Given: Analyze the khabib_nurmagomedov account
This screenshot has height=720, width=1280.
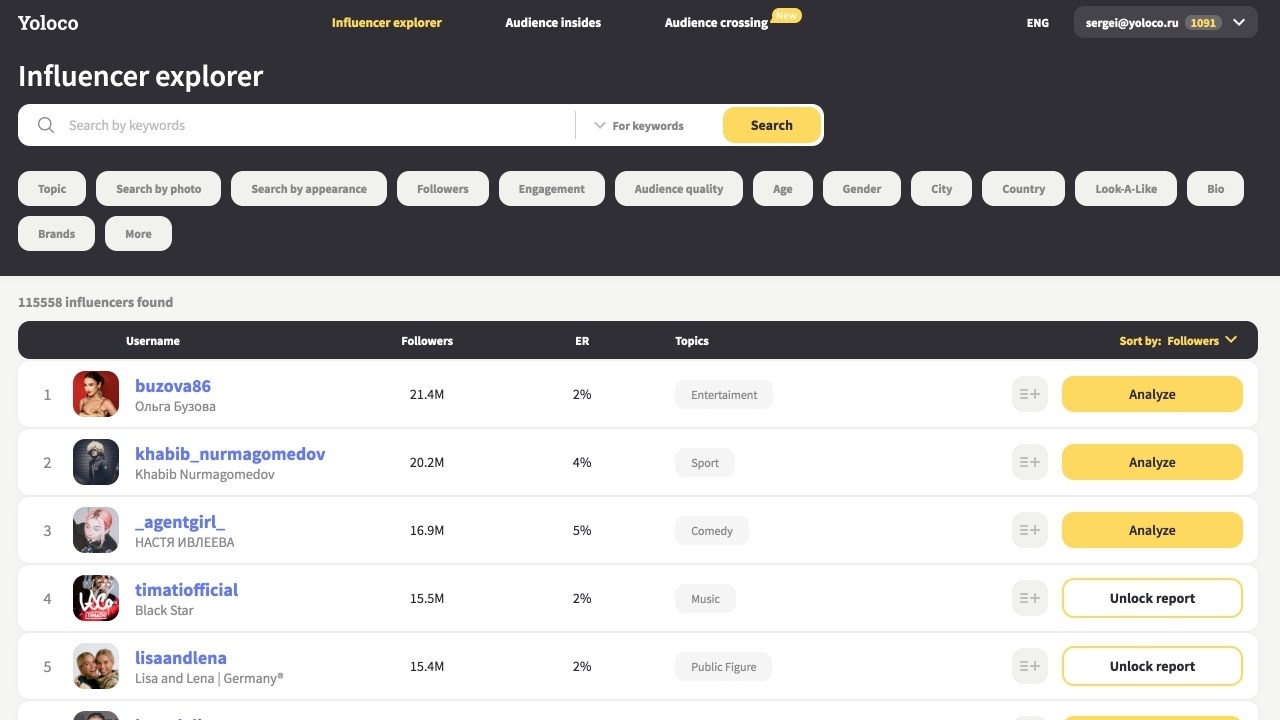Looking at the screenshot, I should coord(1152,462).
